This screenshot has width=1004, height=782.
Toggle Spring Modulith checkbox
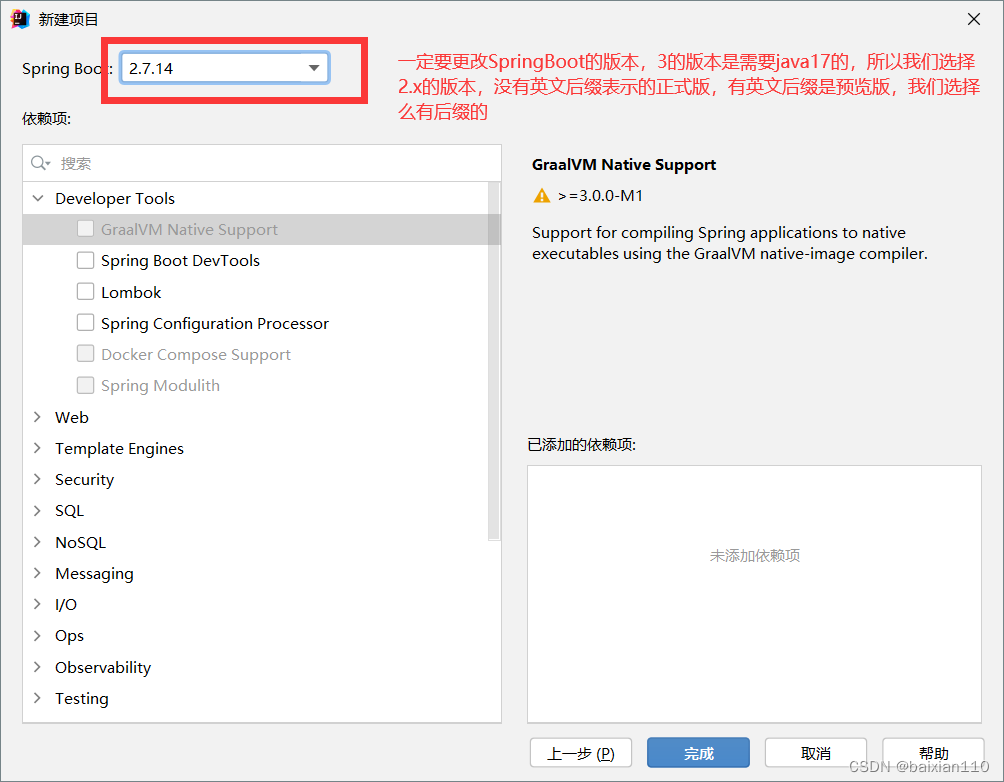point(85,385)
